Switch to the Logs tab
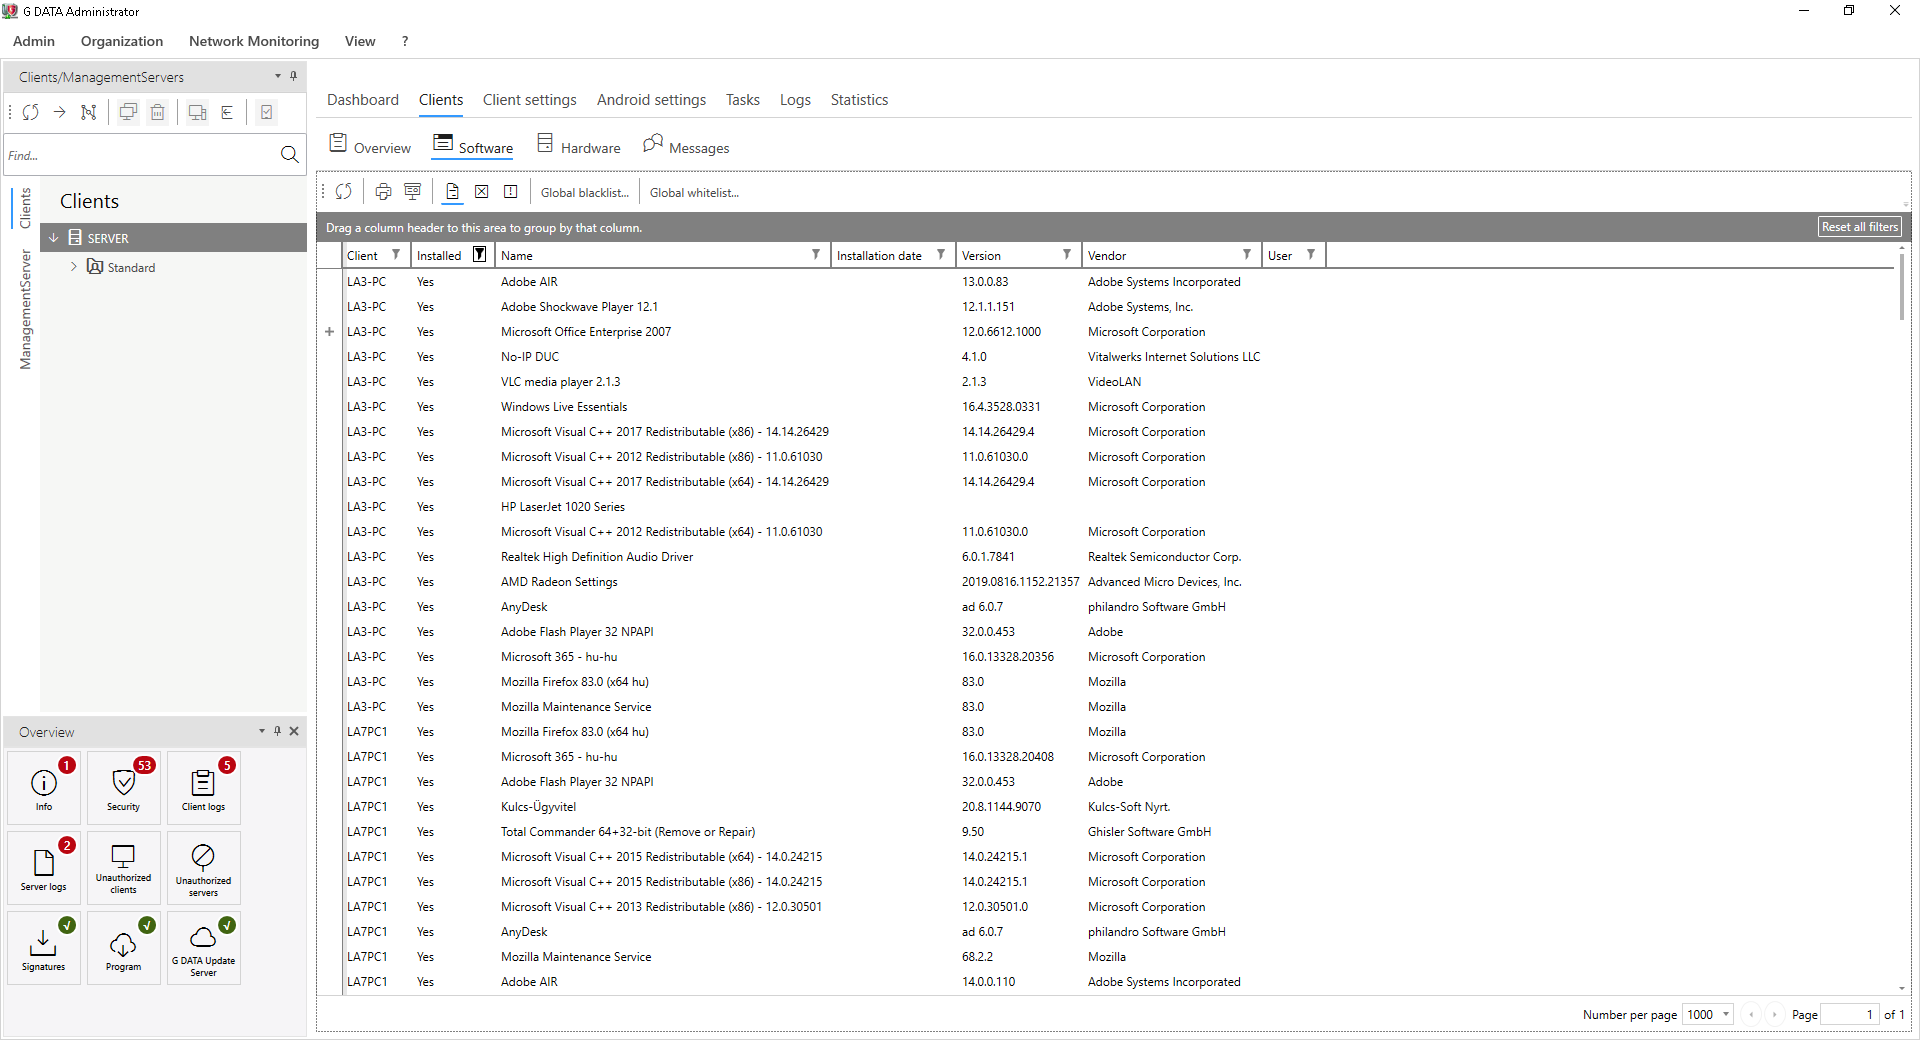1920x1040 pixels. click(x=795, y=100)
